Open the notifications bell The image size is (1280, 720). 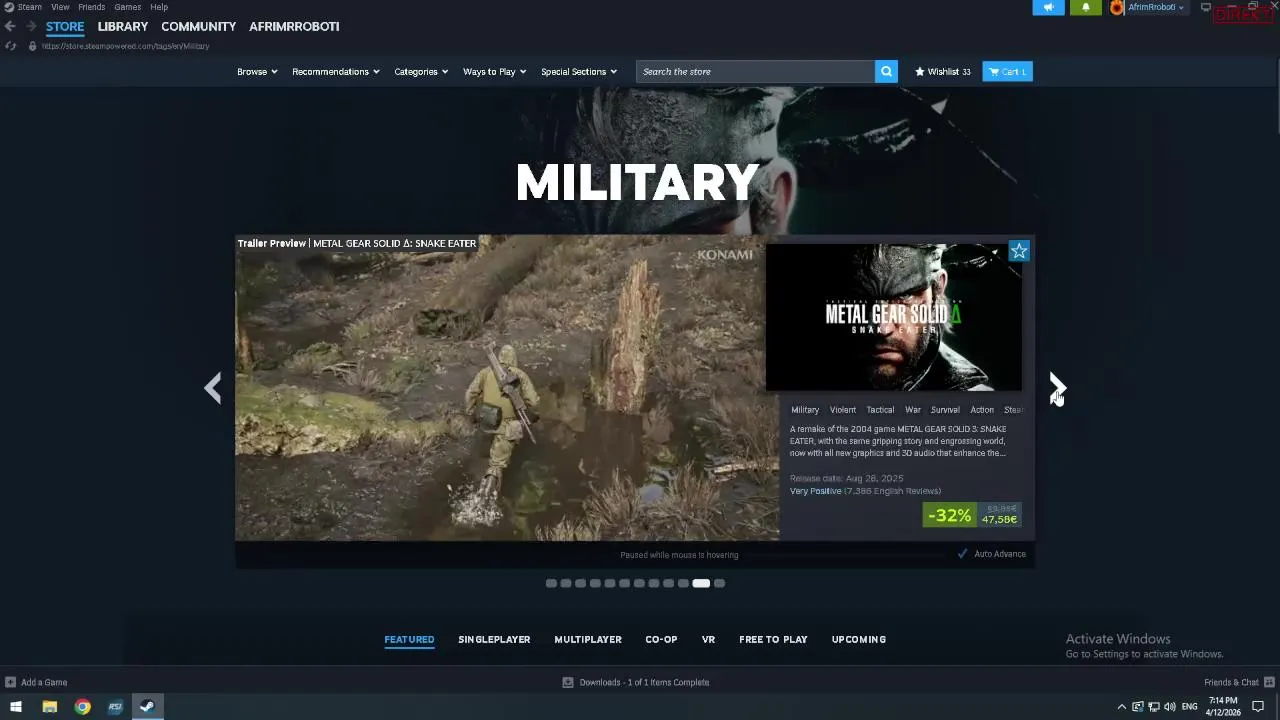point(1086,7)
